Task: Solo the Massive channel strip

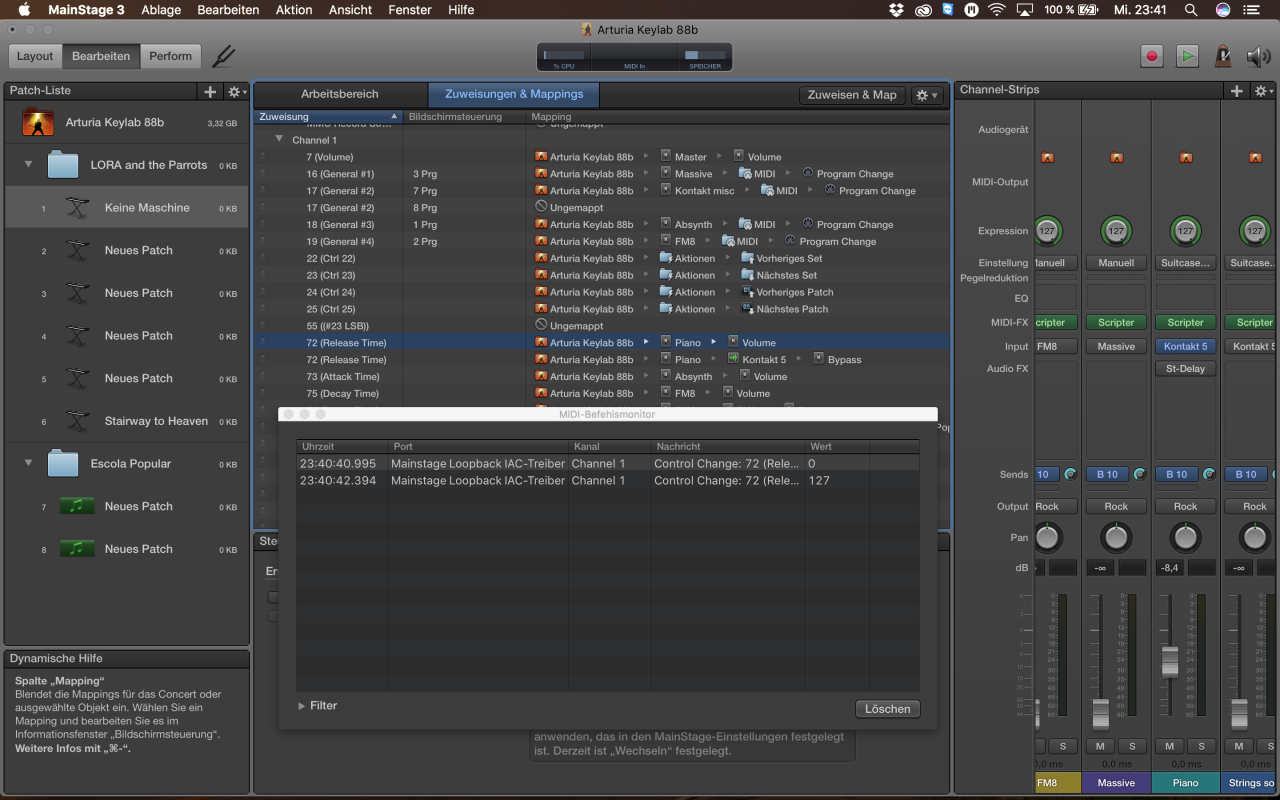Action: pos(1132,746)
